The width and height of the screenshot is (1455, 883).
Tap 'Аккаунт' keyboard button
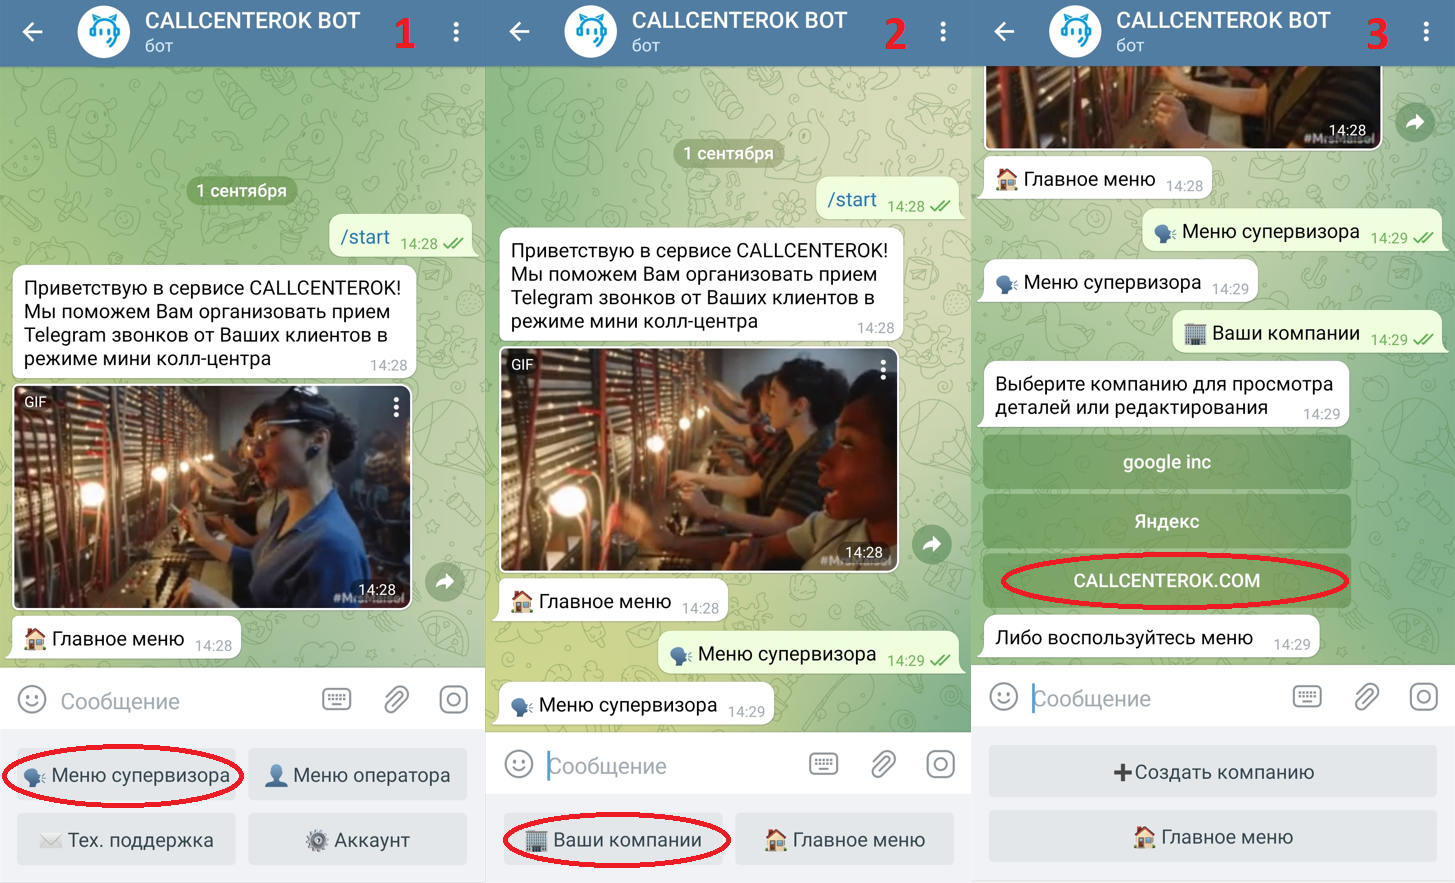point(357,839)
